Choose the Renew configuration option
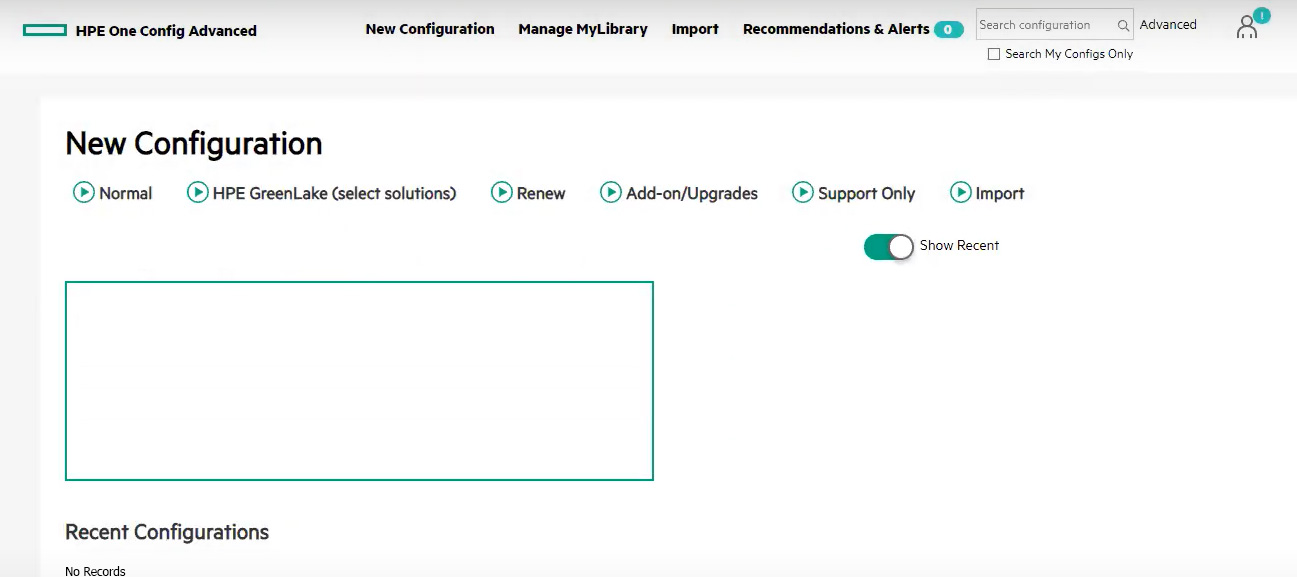1297x577 pixels. (541, 193)
